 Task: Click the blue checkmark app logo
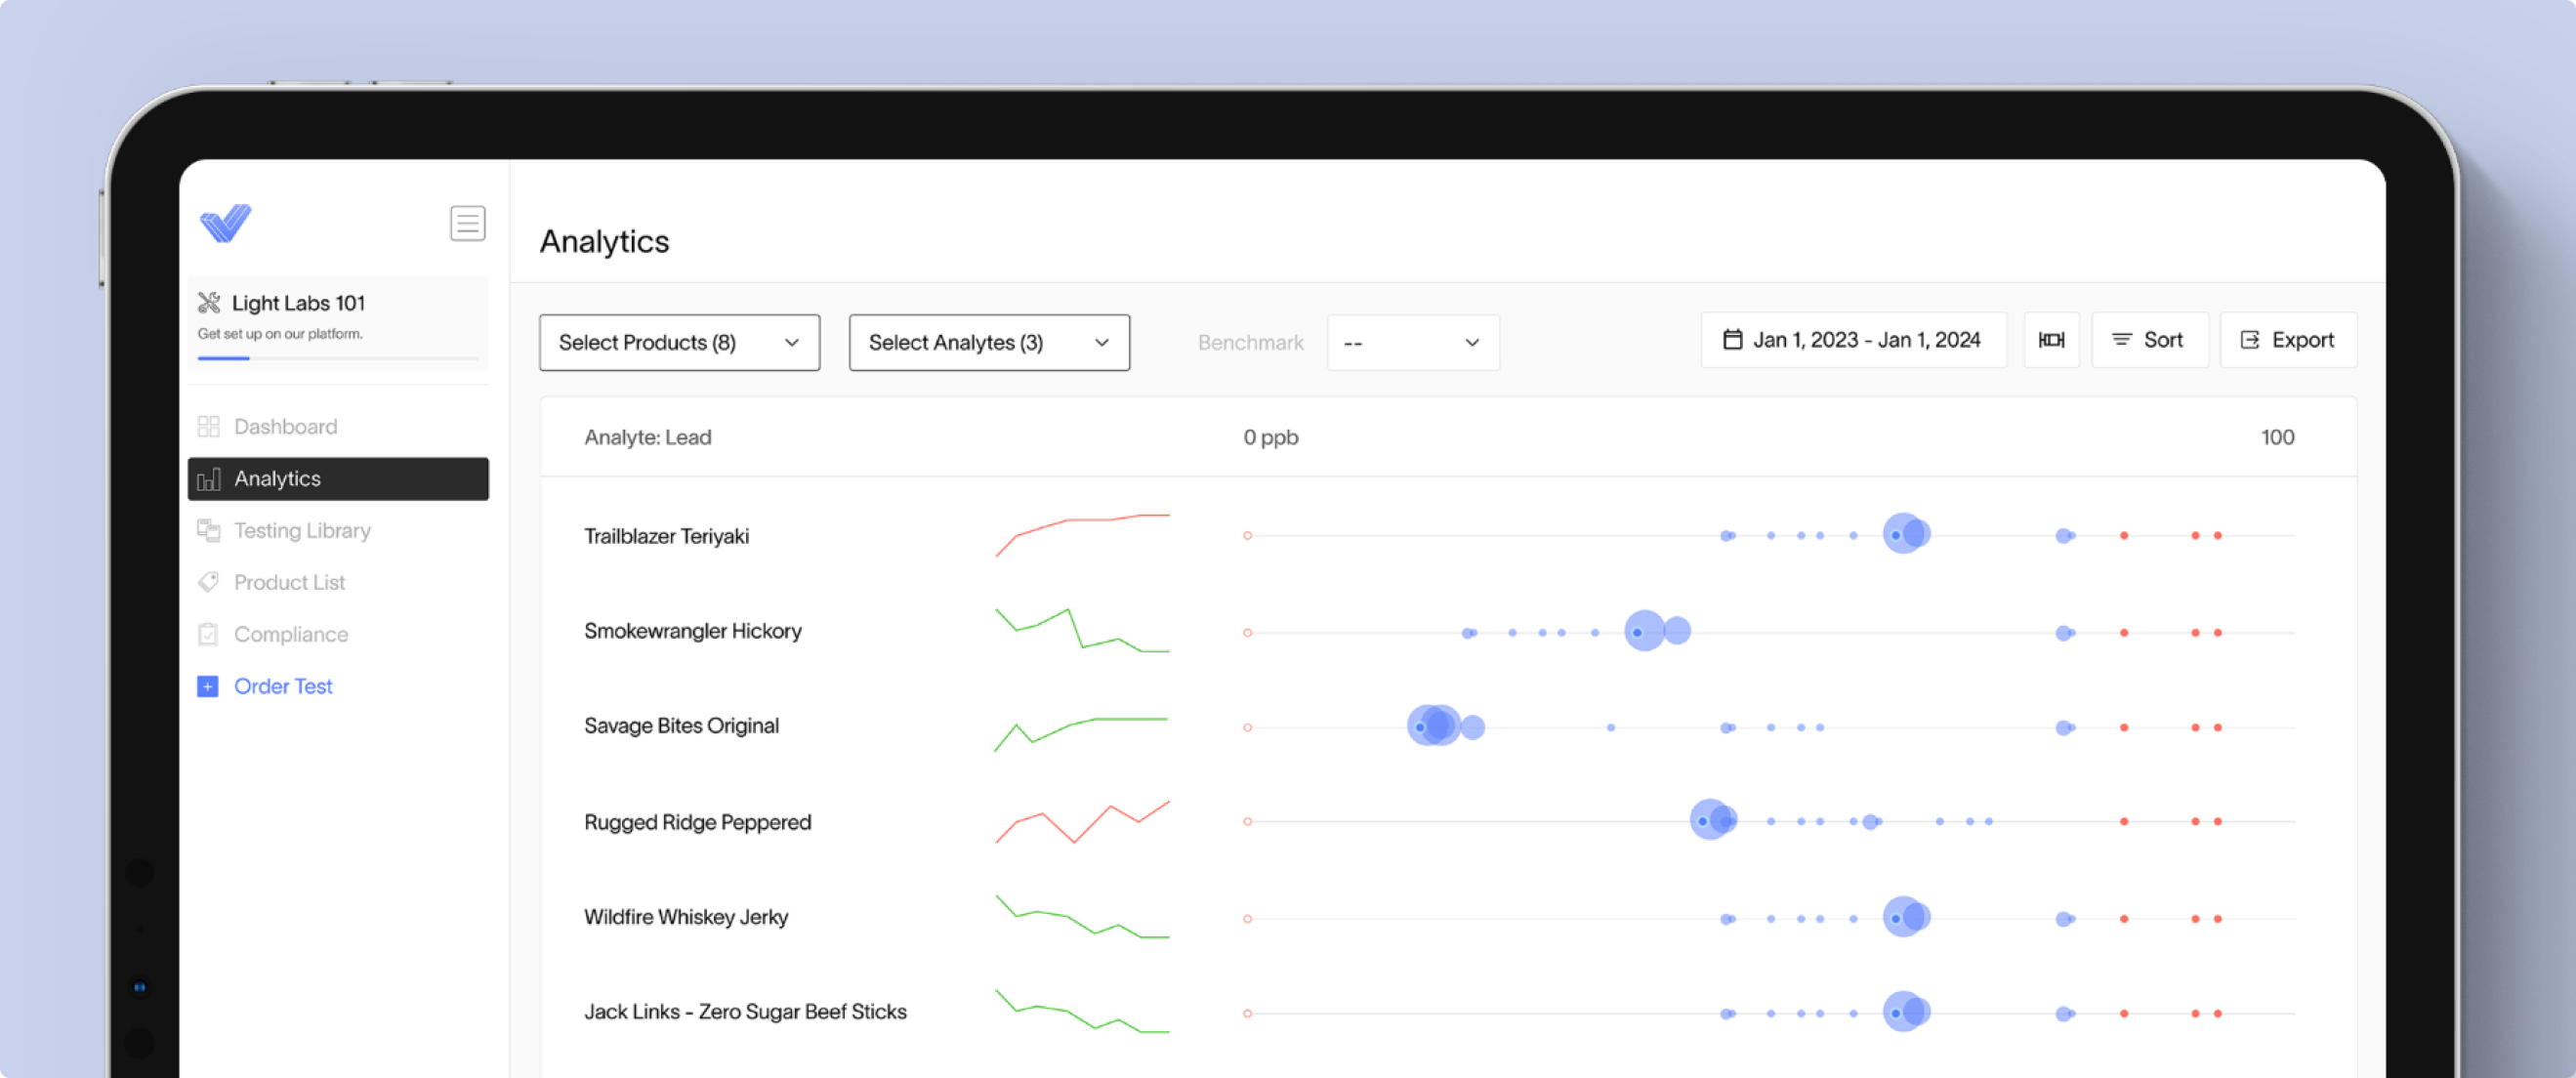225,223
